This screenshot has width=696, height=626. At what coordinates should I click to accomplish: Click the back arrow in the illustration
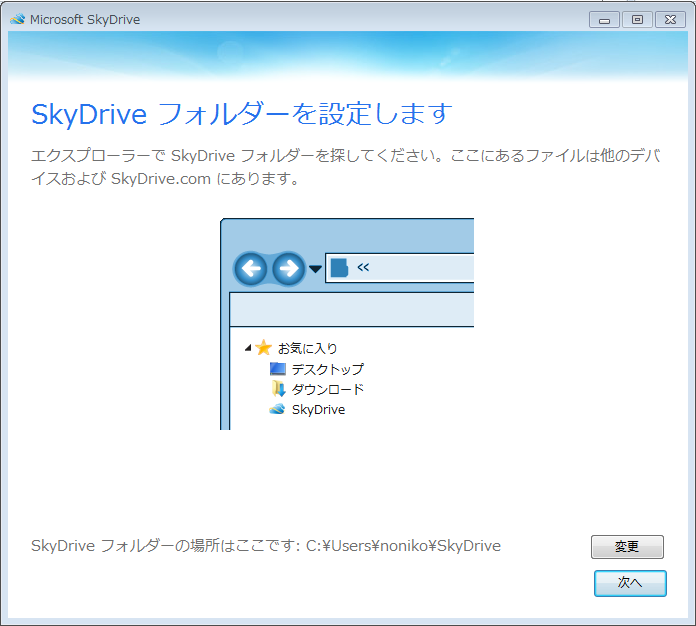251,269
